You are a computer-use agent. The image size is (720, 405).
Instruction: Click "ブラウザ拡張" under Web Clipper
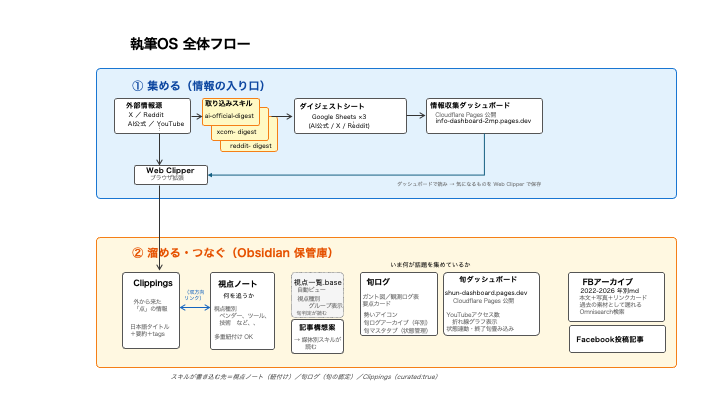(x=167, y=178)
